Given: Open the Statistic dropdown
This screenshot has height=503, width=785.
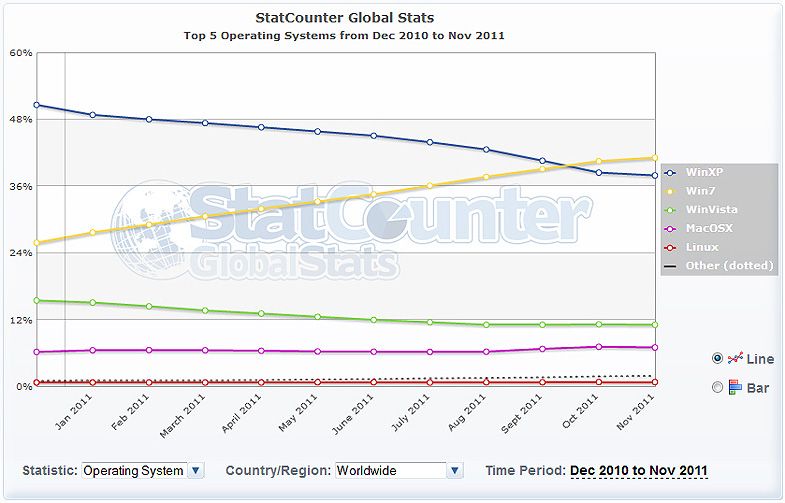Looking at the screenshot, I should point(196,471).
